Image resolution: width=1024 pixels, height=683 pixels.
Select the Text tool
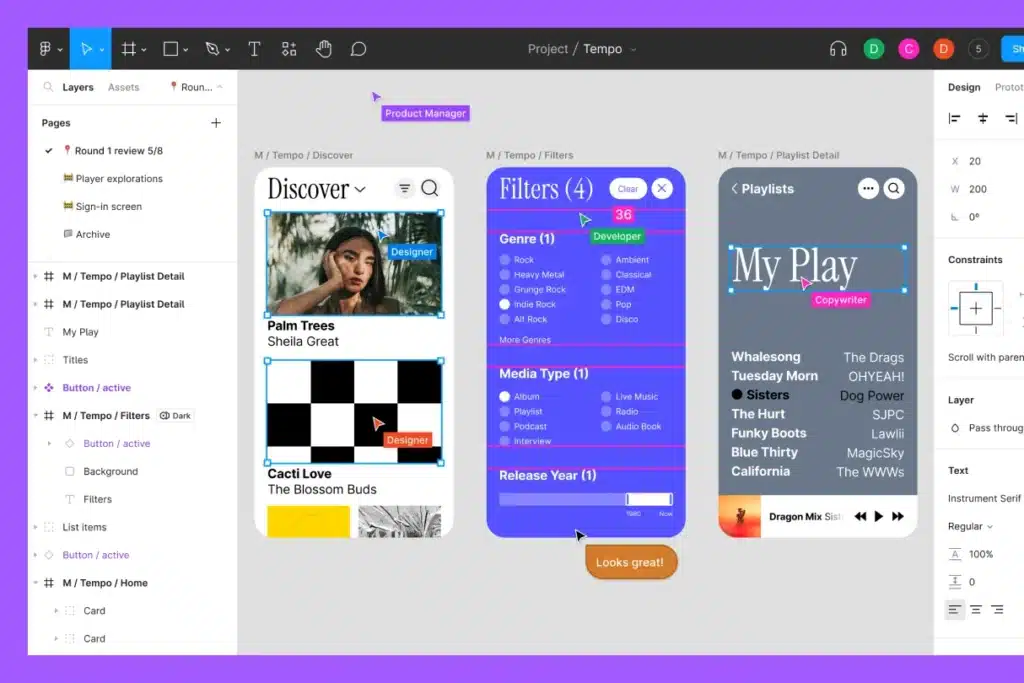pyautogui.click(x=254, y=49)
